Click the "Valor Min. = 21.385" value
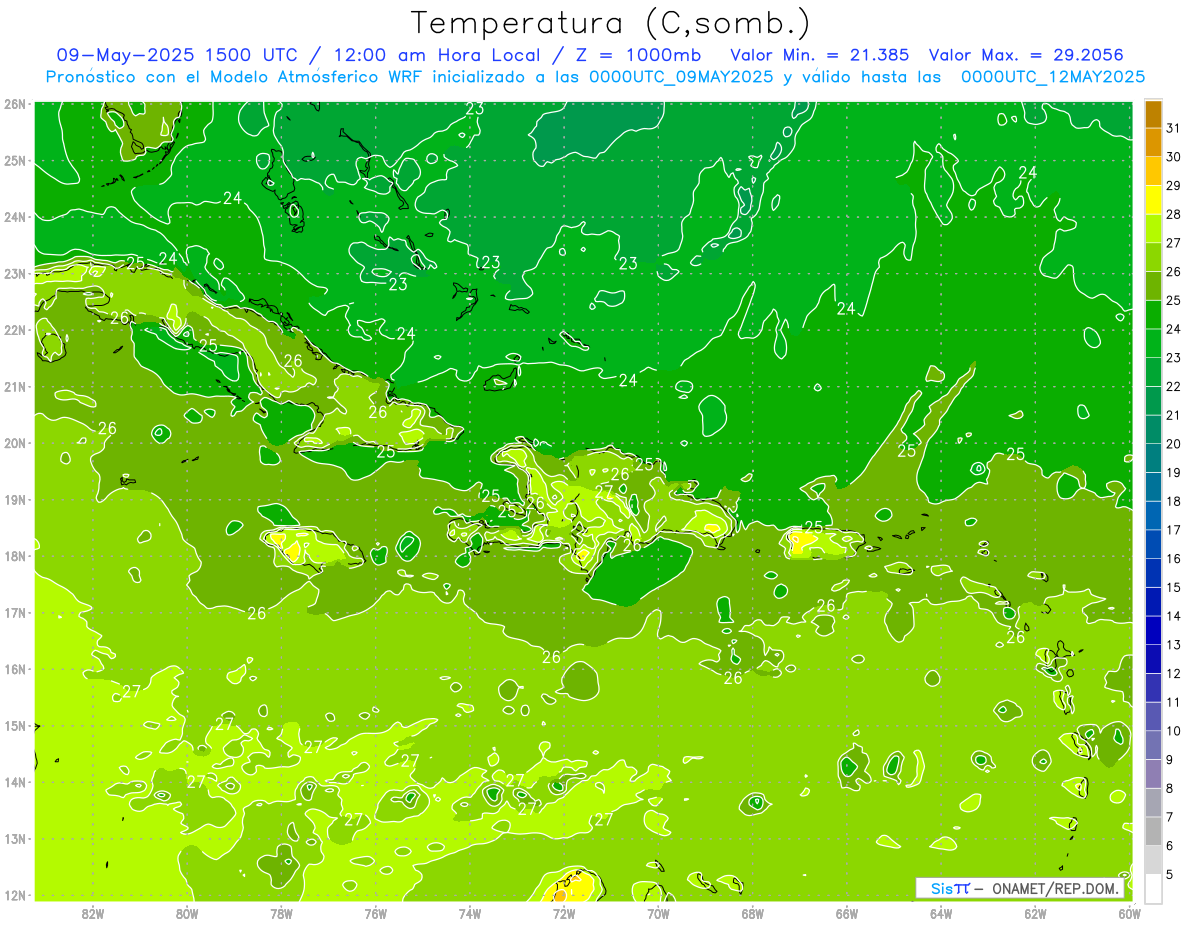Viewport: 1200px width, 927px height. pyautogui.click(x=820, y=55)
